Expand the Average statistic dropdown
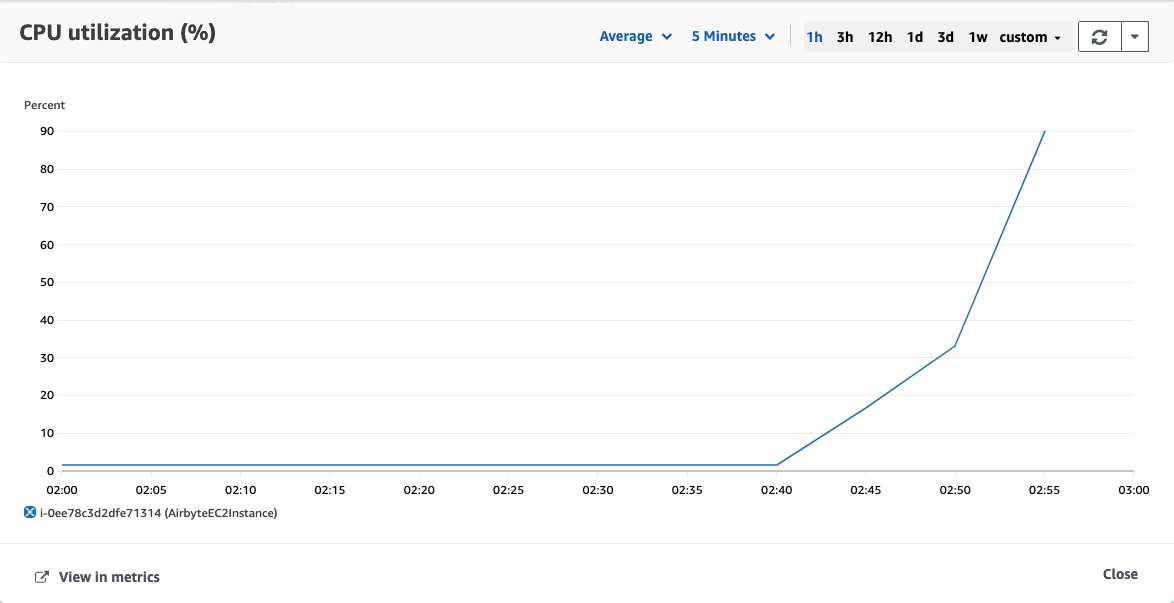Screen dimensions: 1174x603 (x=636, y=37)
